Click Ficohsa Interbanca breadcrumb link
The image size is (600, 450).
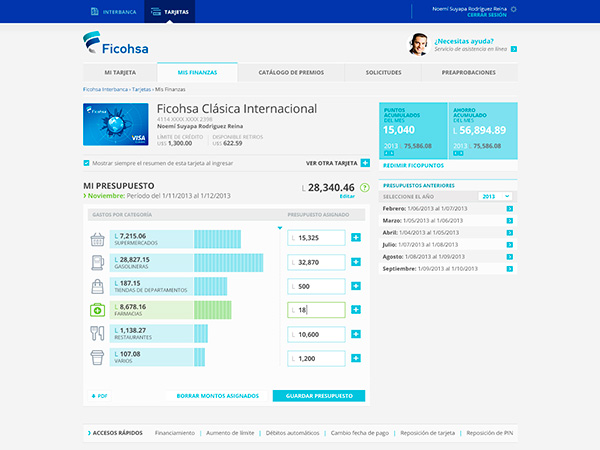105,90
